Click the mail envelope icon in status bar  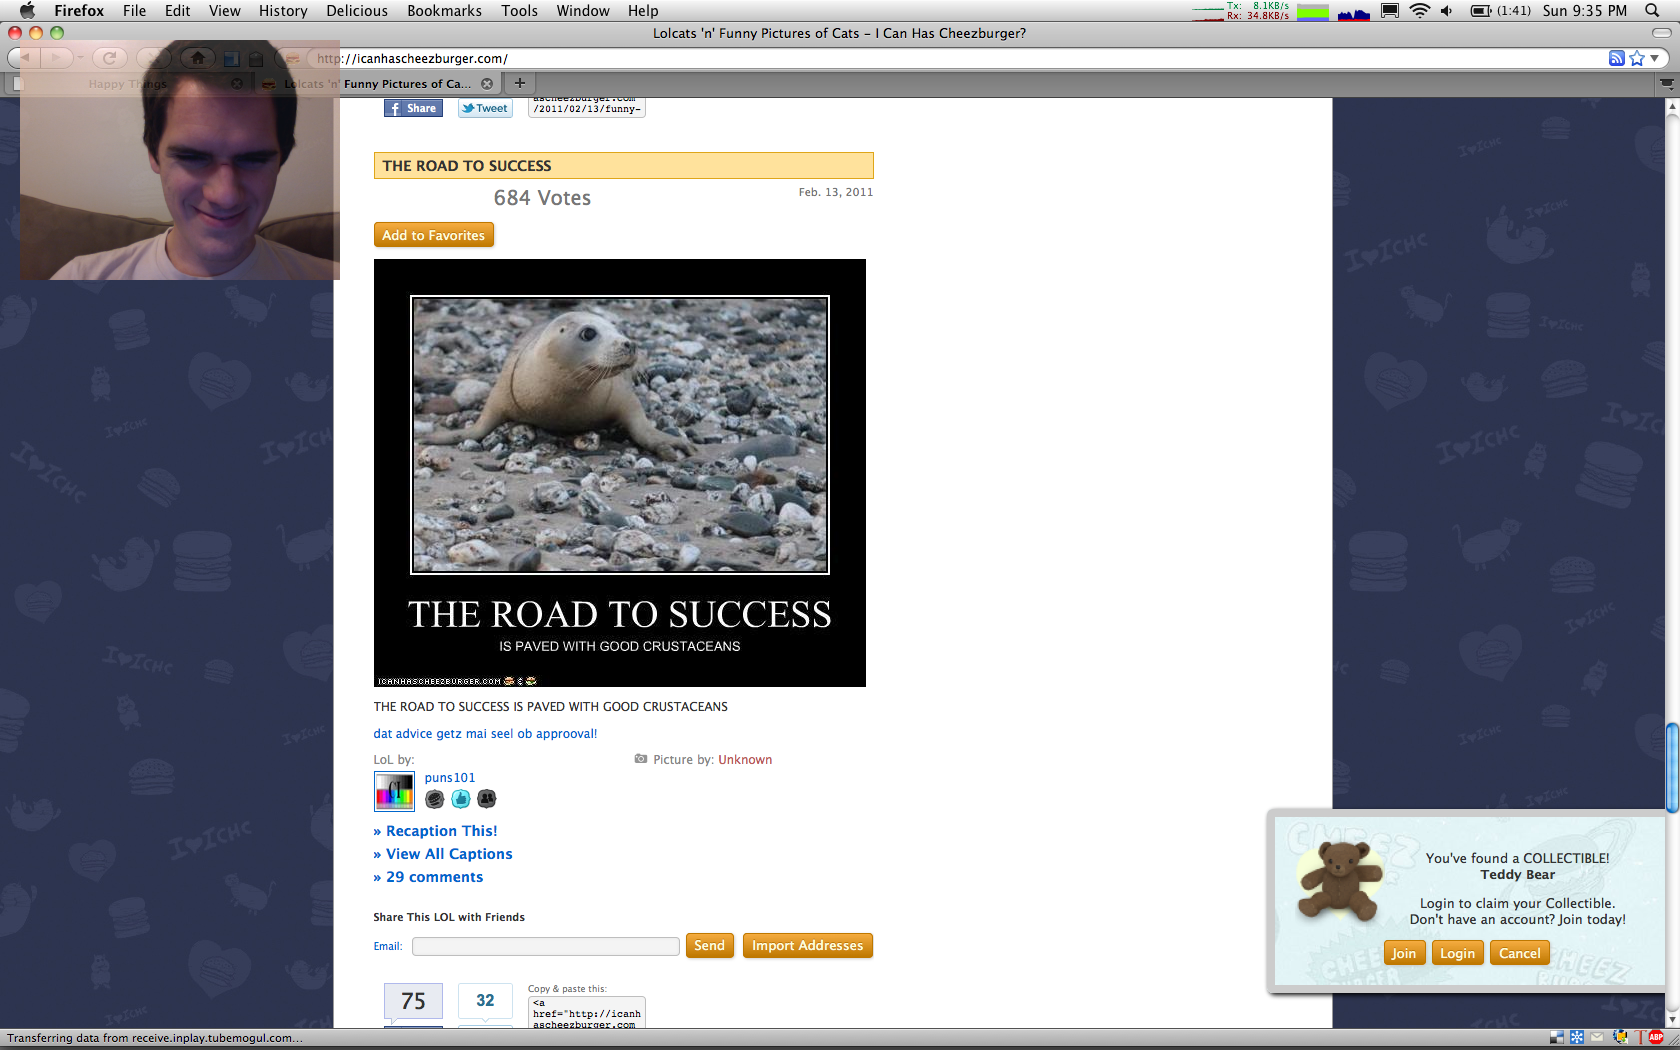[1597, 1037]
